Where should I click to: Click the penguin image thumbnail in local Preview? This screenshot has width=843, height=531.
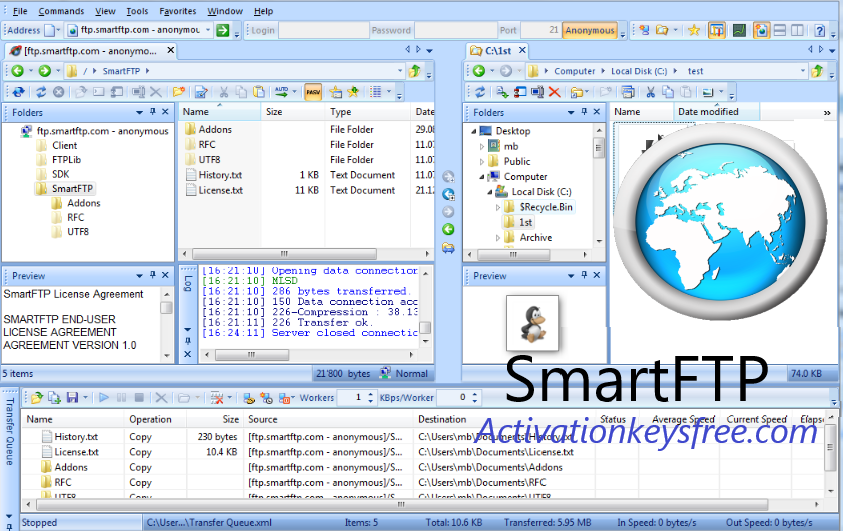tap(532, 323)
